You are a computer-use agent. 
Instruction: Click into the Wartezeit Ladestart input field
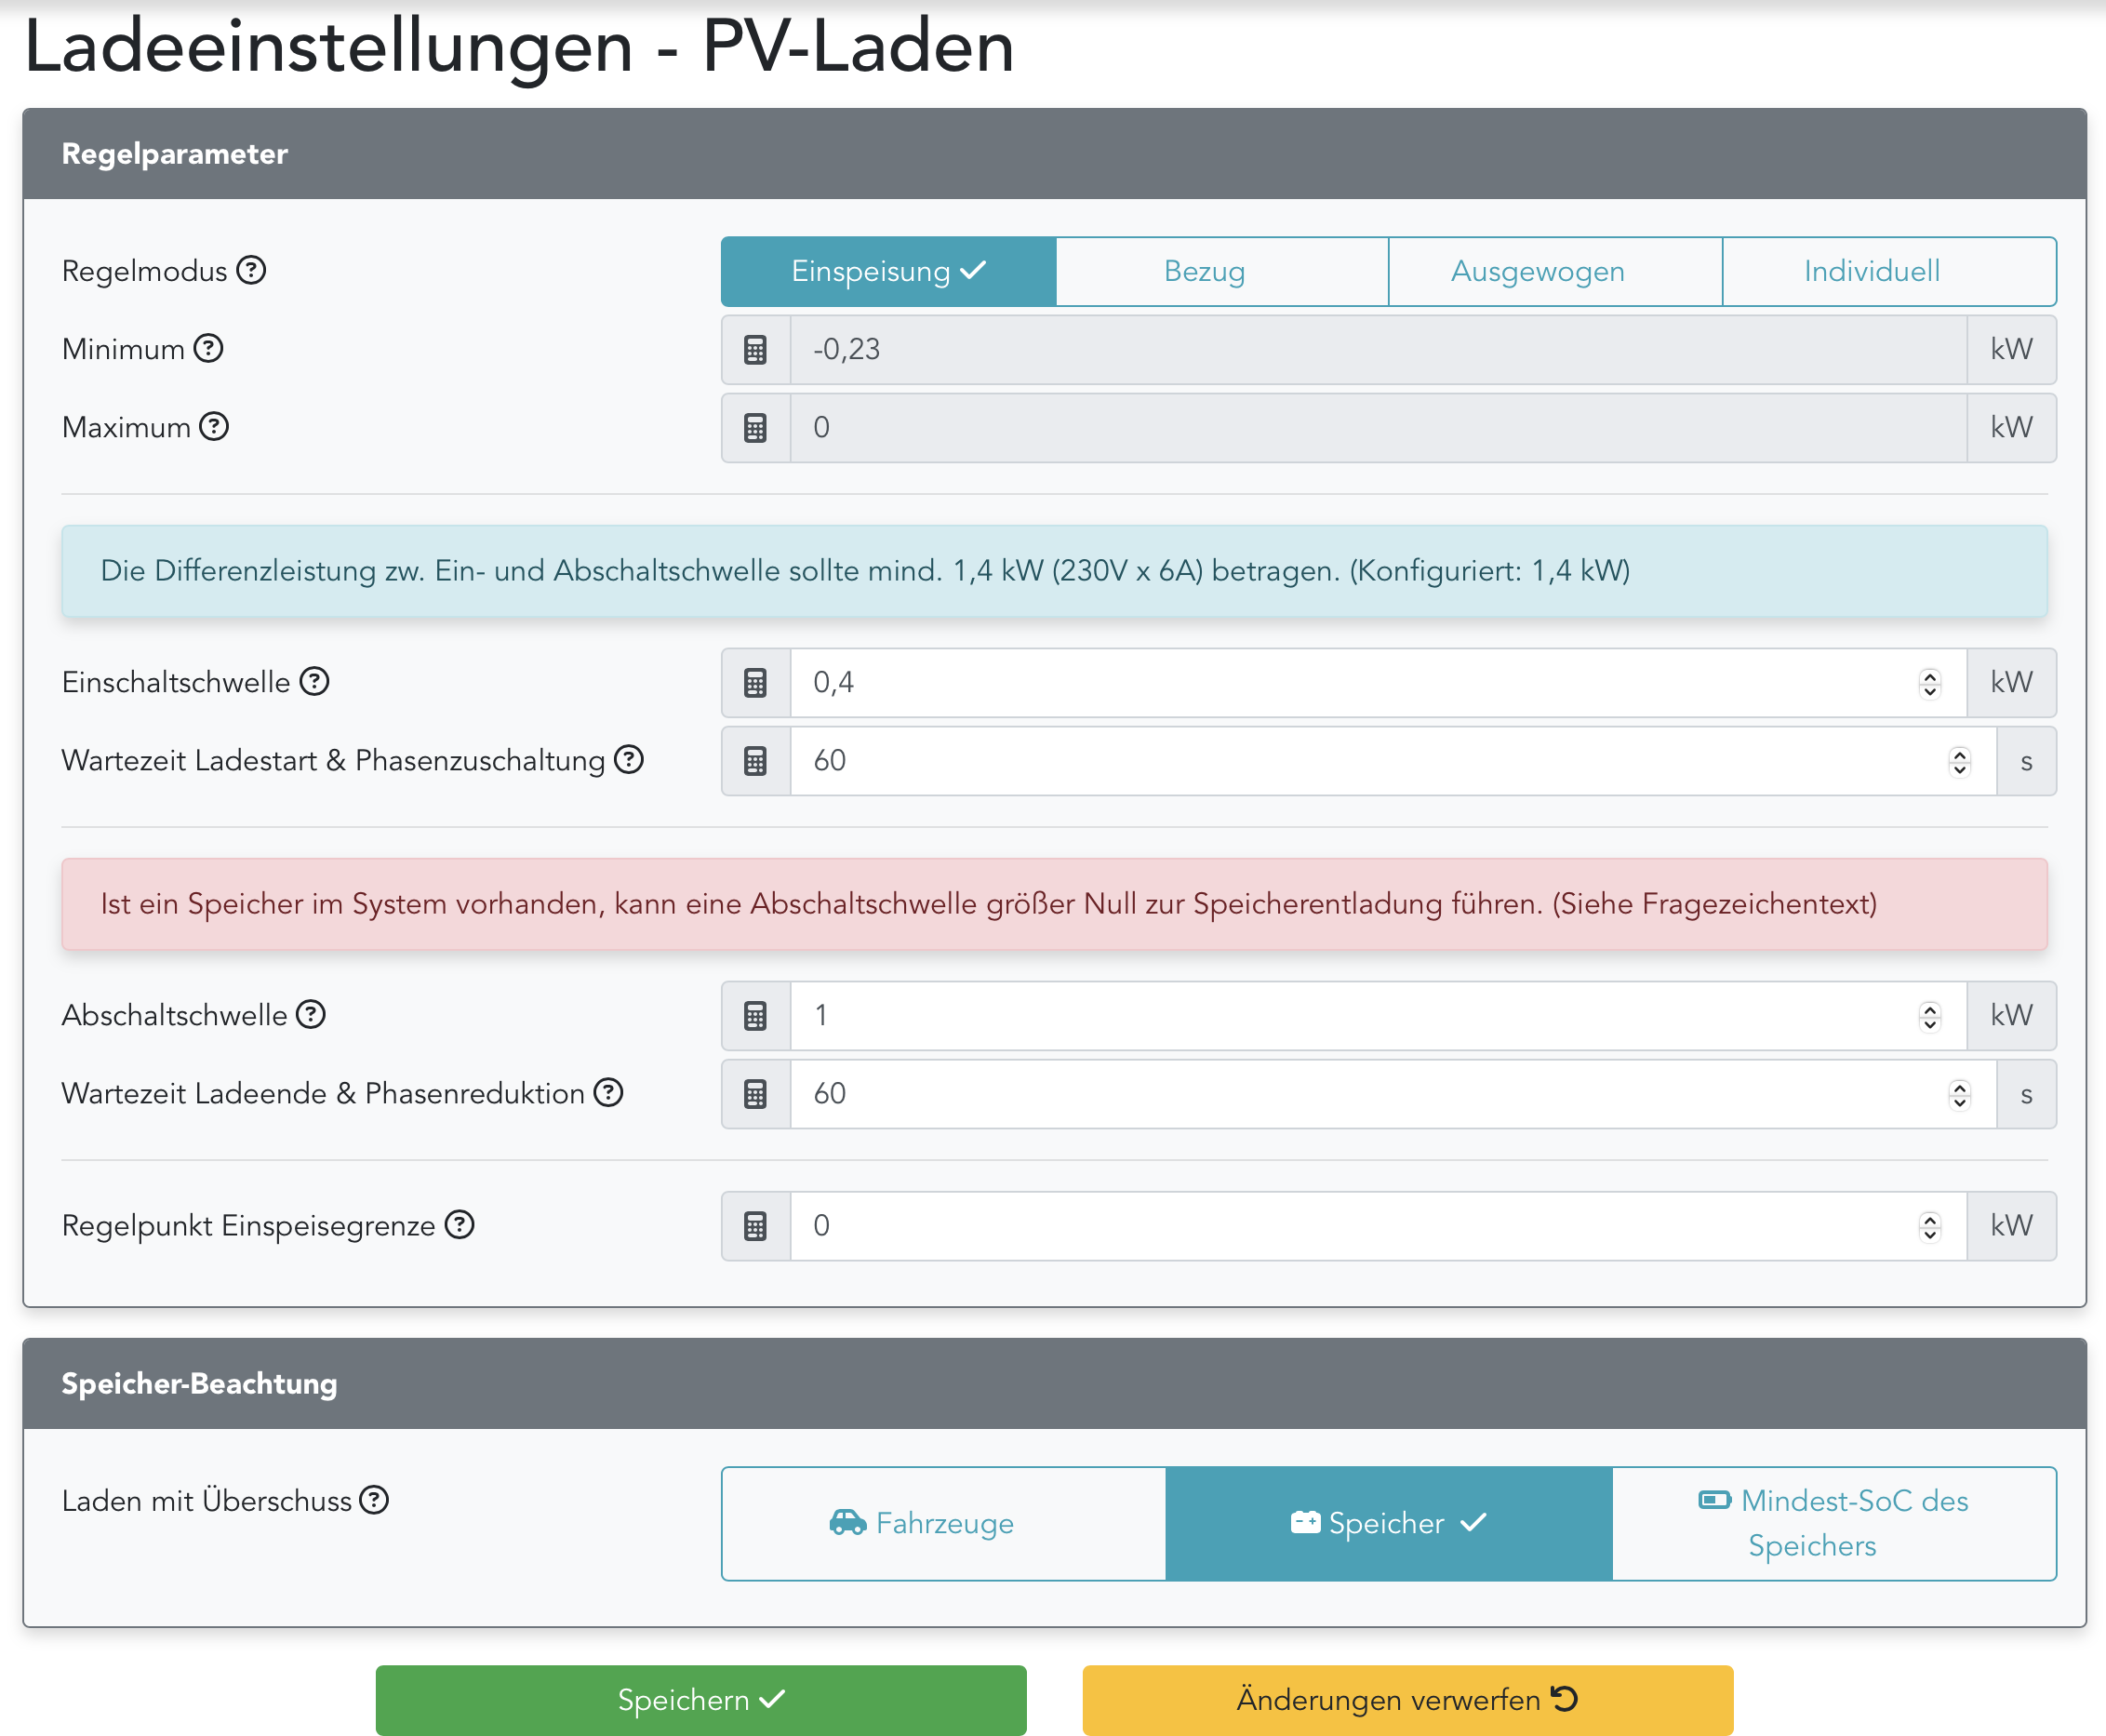point(1360,761)
